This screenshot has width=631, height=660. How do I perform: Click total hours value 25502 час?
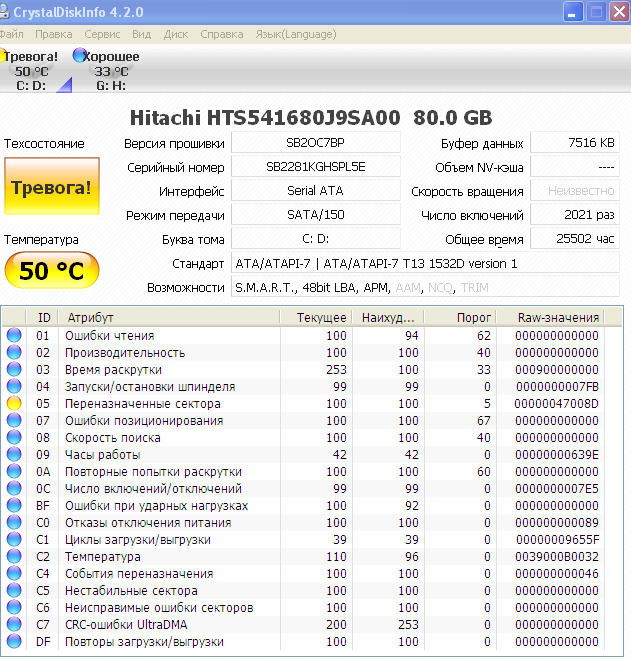575,239
